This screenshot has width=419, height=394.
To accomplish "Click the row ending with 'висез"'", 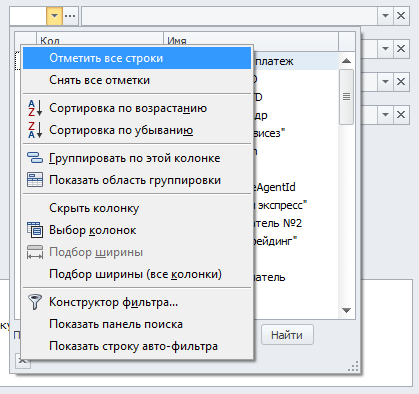I will (296, 133).
